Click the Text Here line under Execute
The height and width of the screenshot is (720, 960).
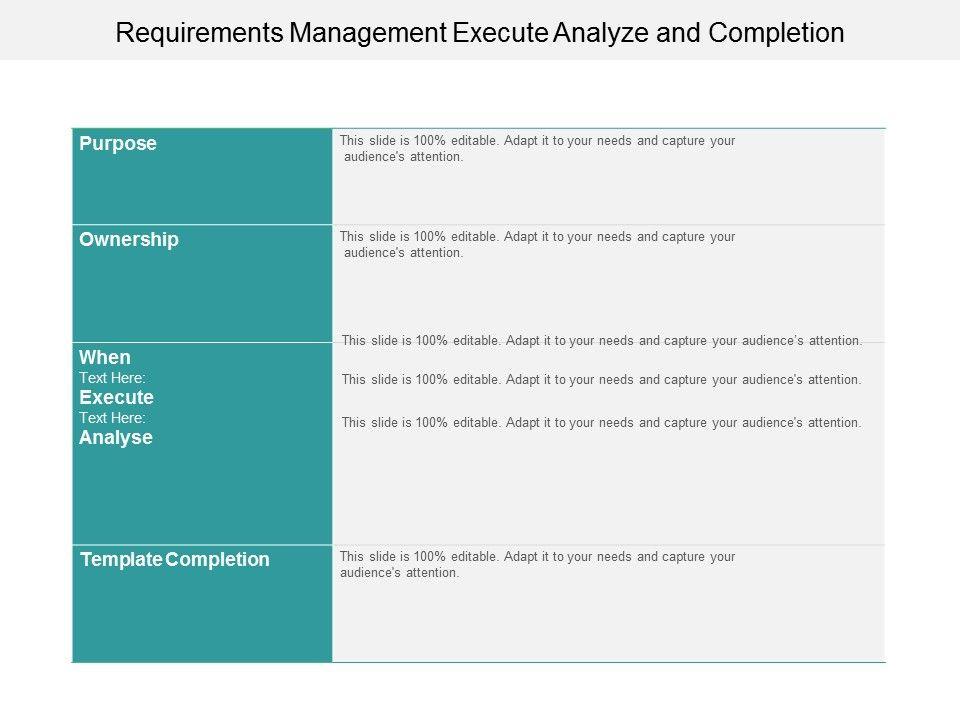tap(112, 418)
